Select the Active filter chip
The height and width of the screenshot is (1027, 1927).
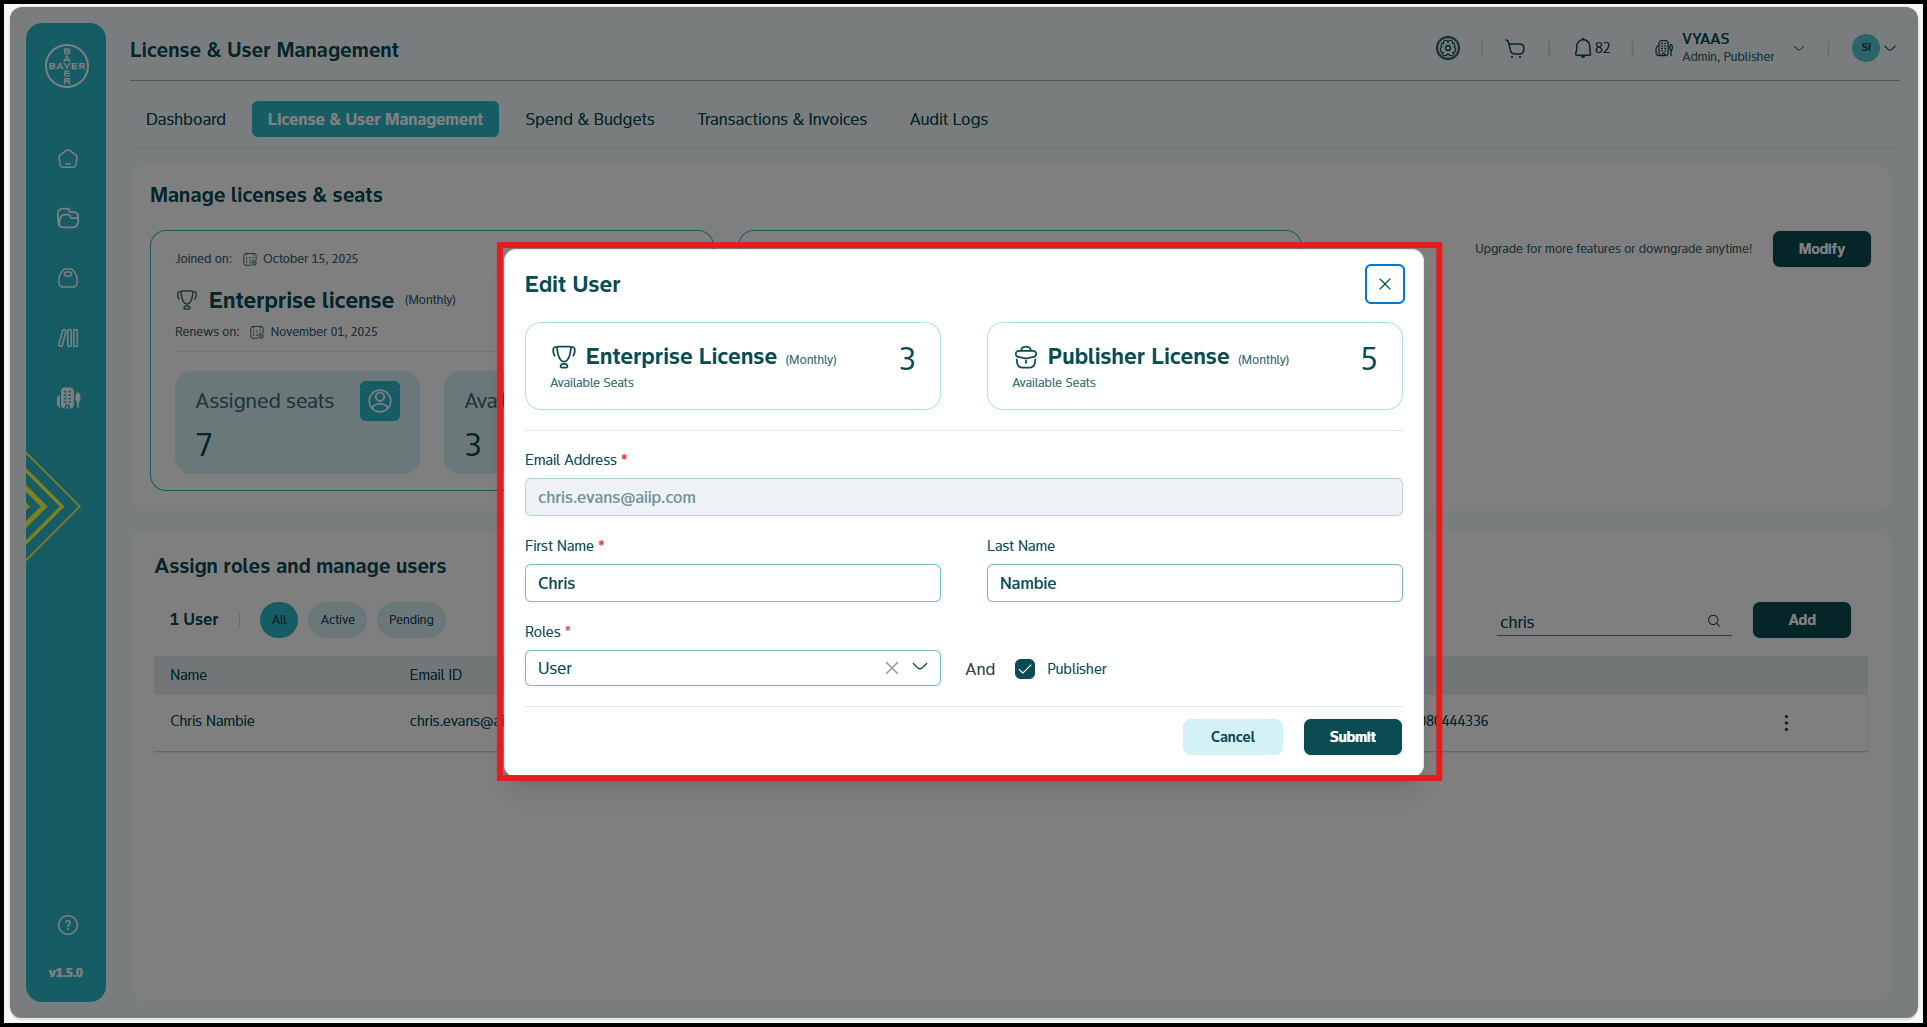click(337, 620)
